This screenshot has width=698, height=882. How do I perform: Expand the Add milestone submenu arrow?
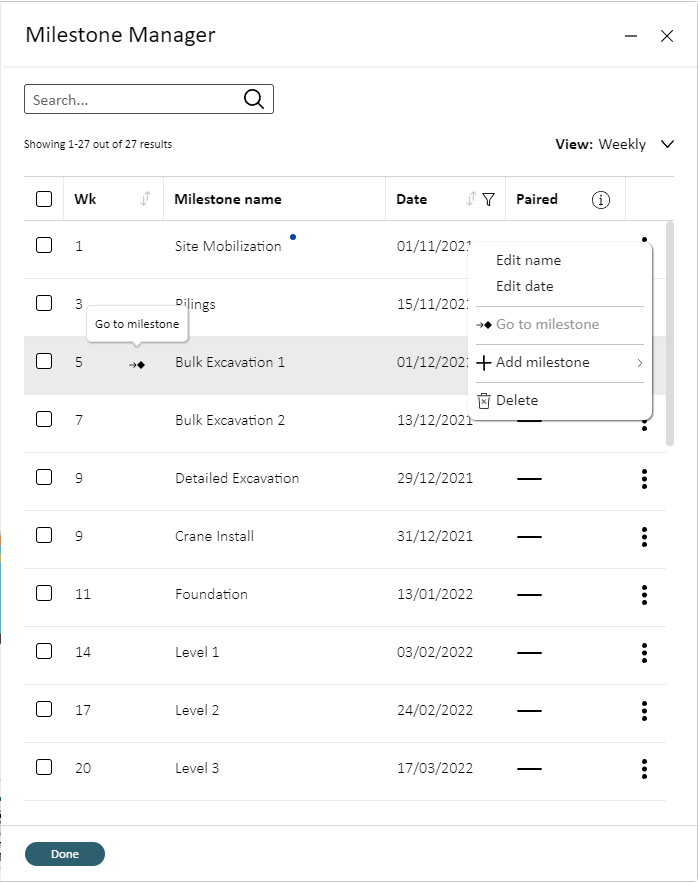640,363
